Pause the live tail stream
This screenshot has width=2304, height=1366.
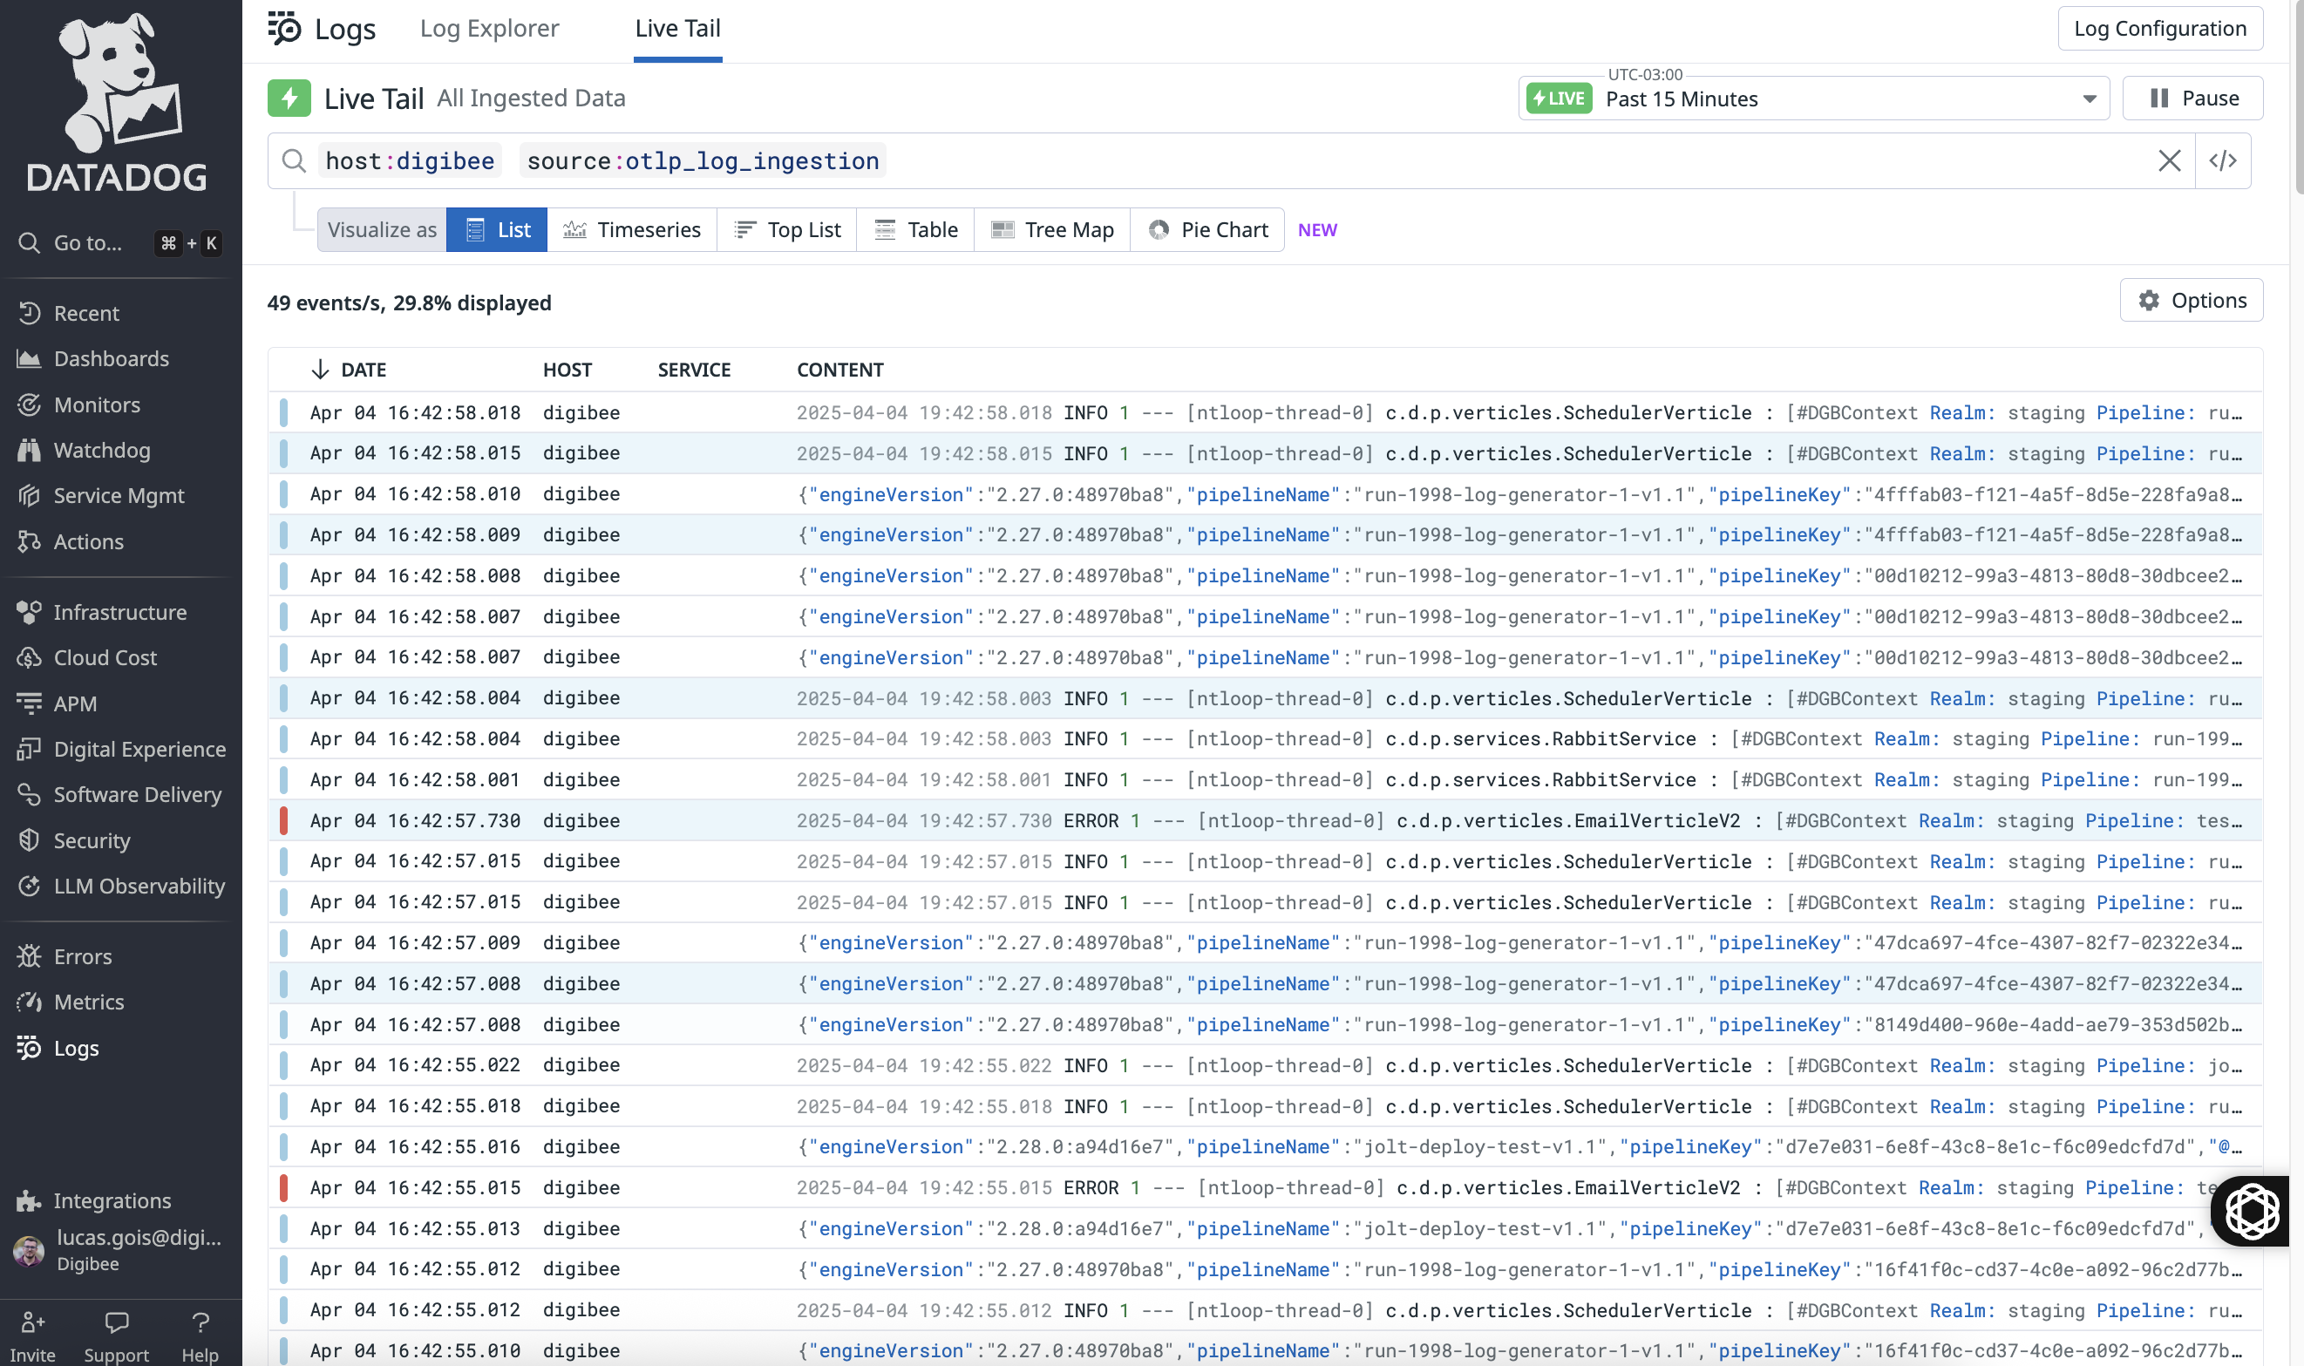2193,98
